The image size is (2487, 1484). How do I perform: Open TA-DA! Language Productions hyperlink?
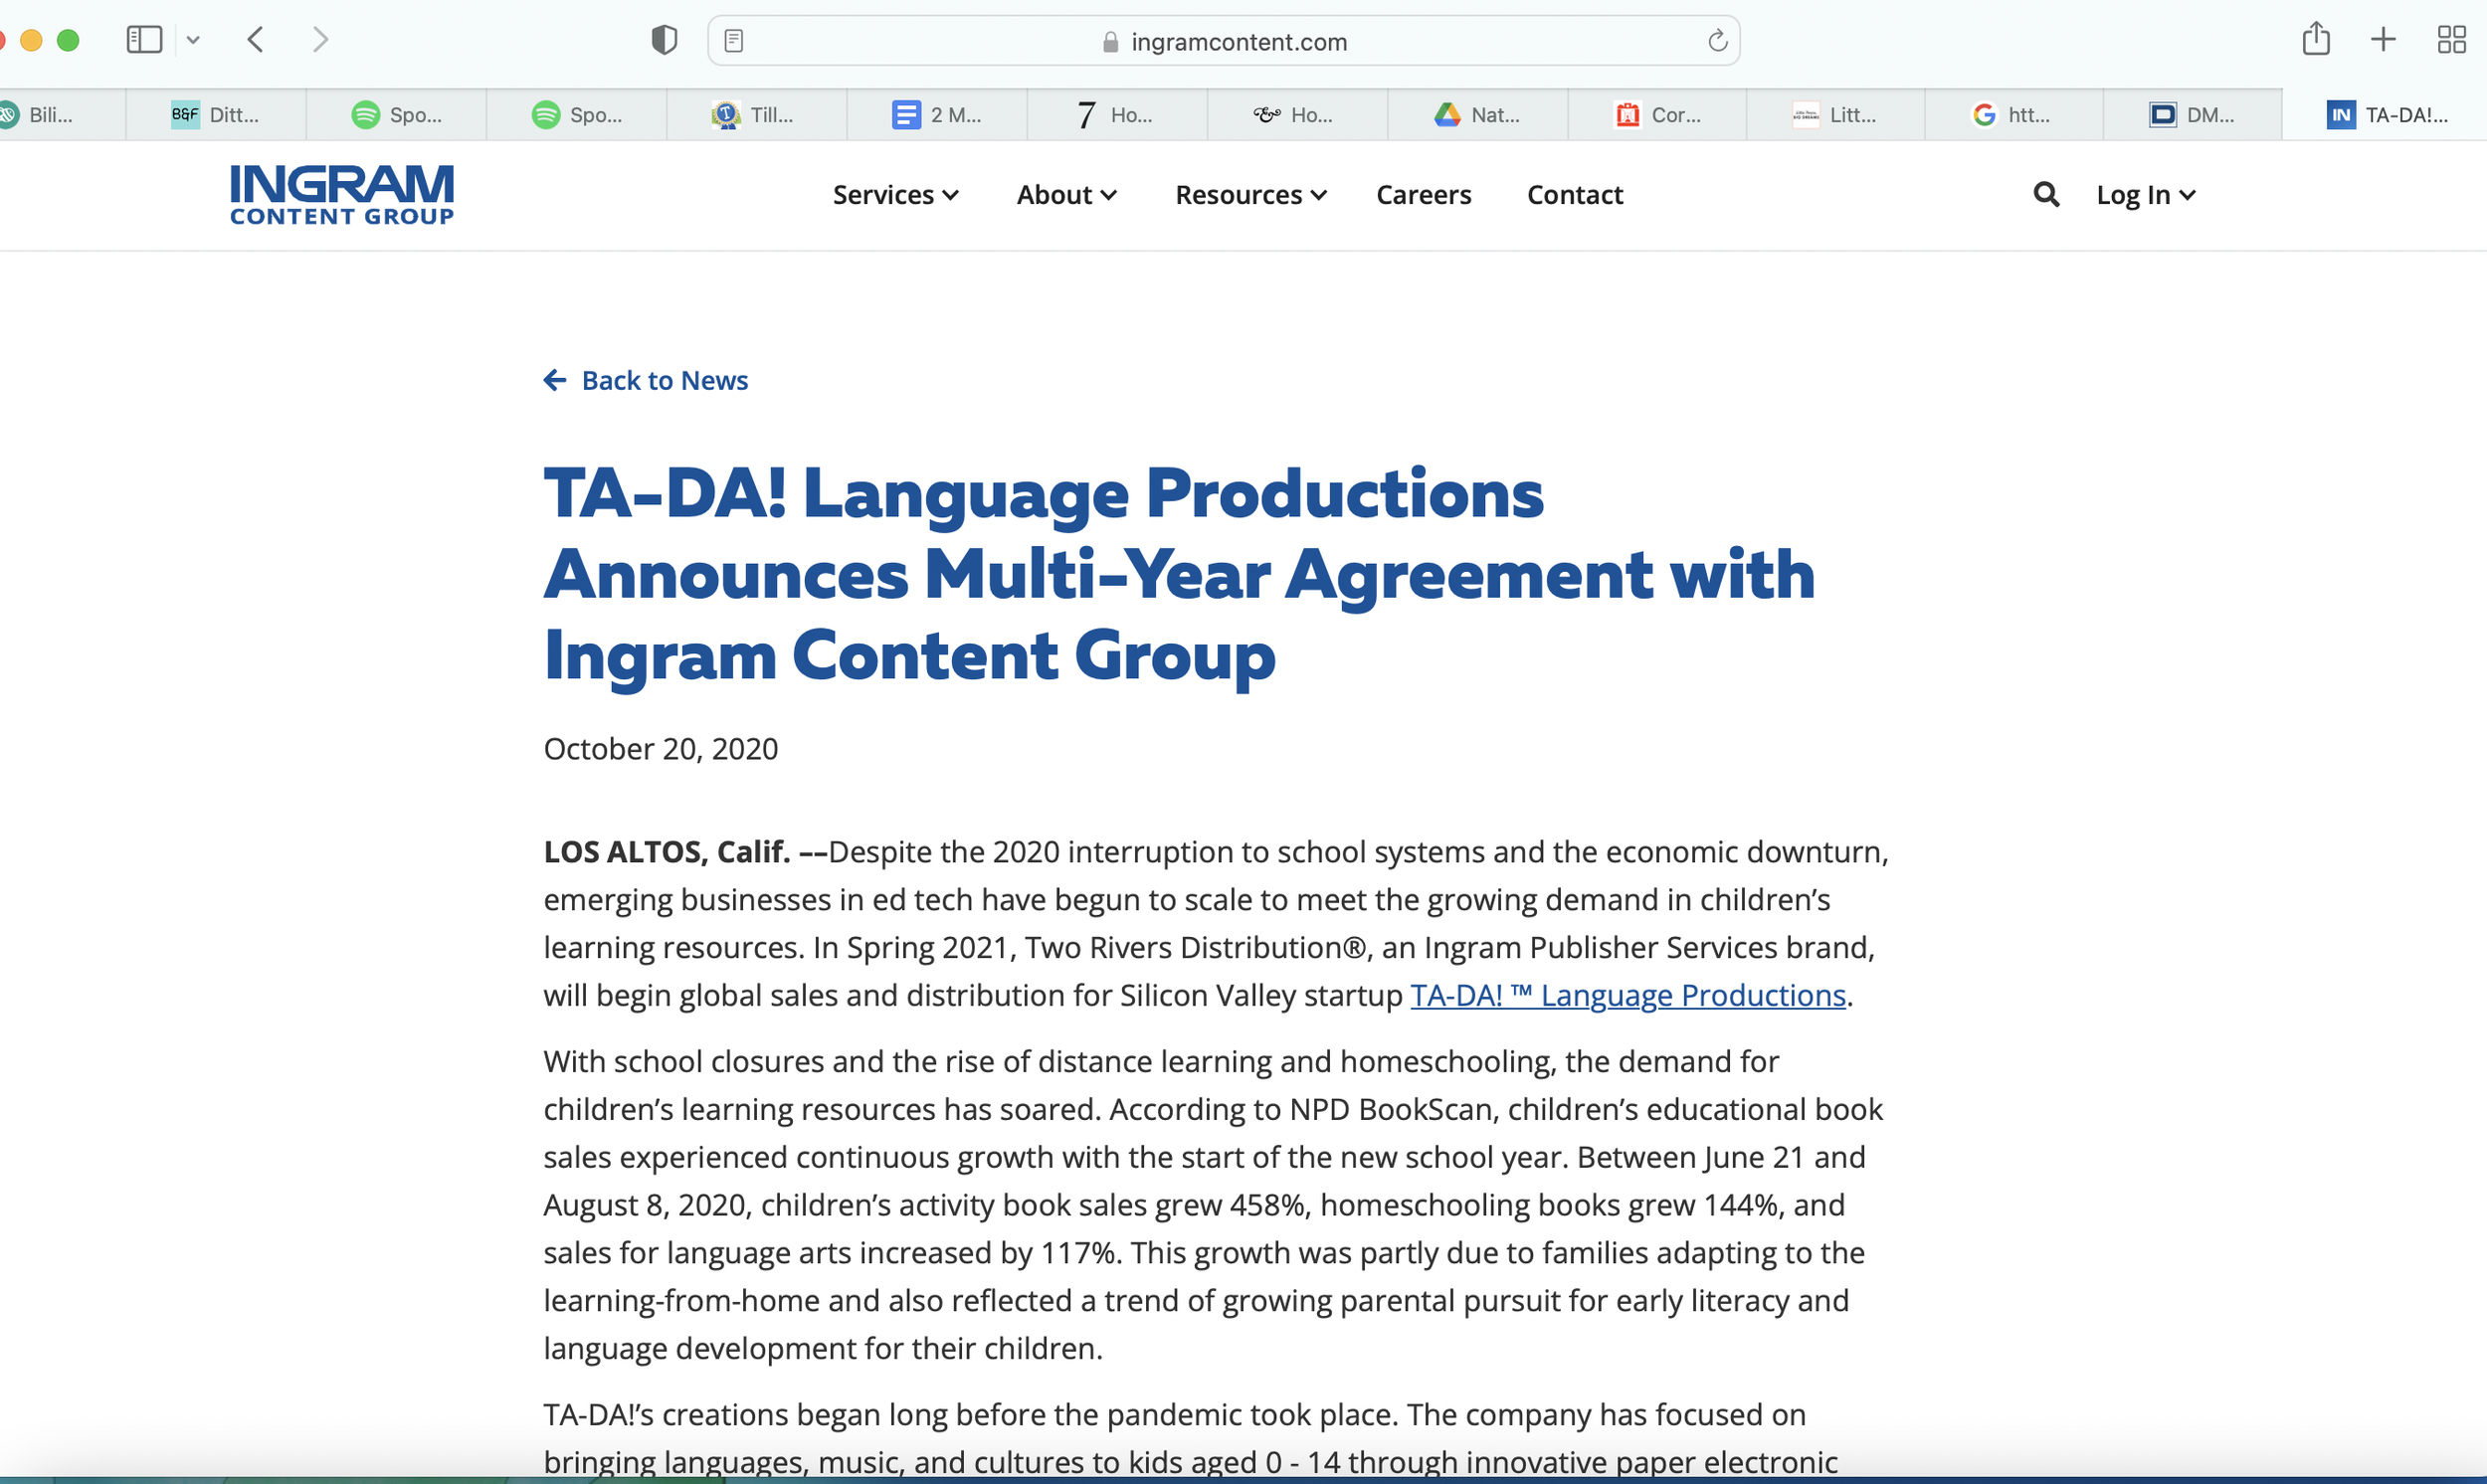1627,996
